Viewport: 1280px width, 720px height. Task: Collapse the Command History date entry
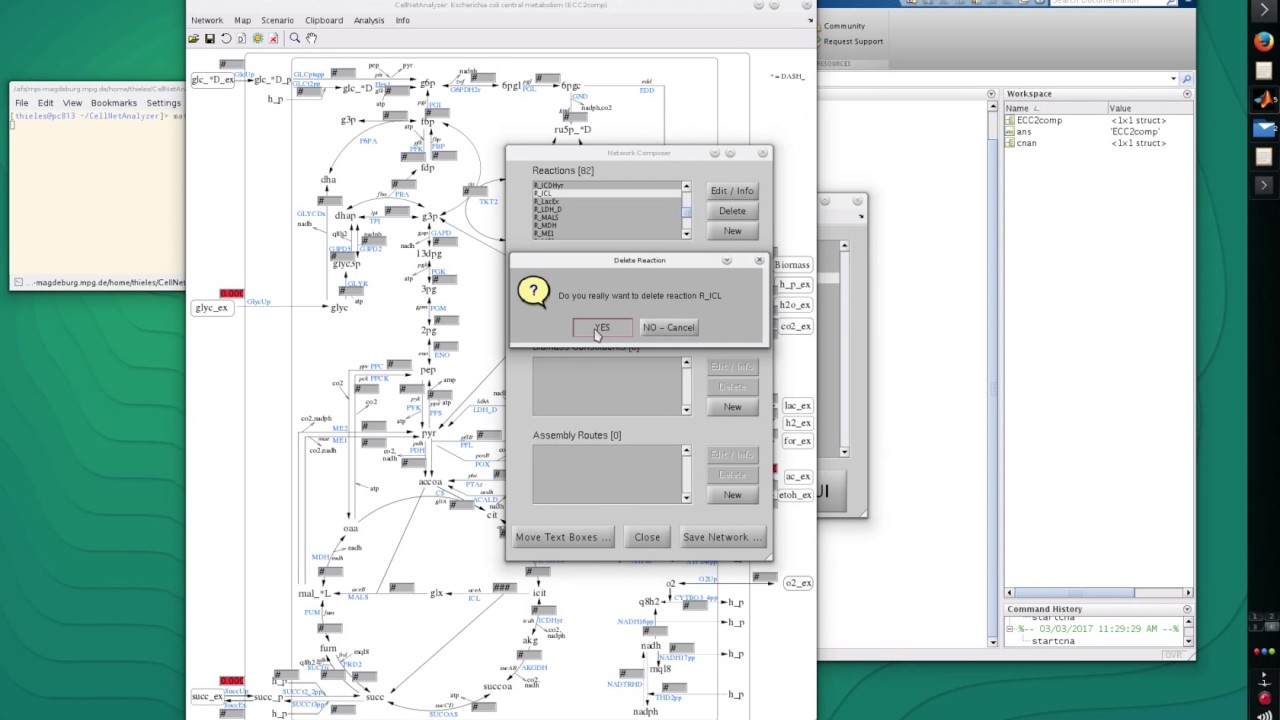point(1010,629)
